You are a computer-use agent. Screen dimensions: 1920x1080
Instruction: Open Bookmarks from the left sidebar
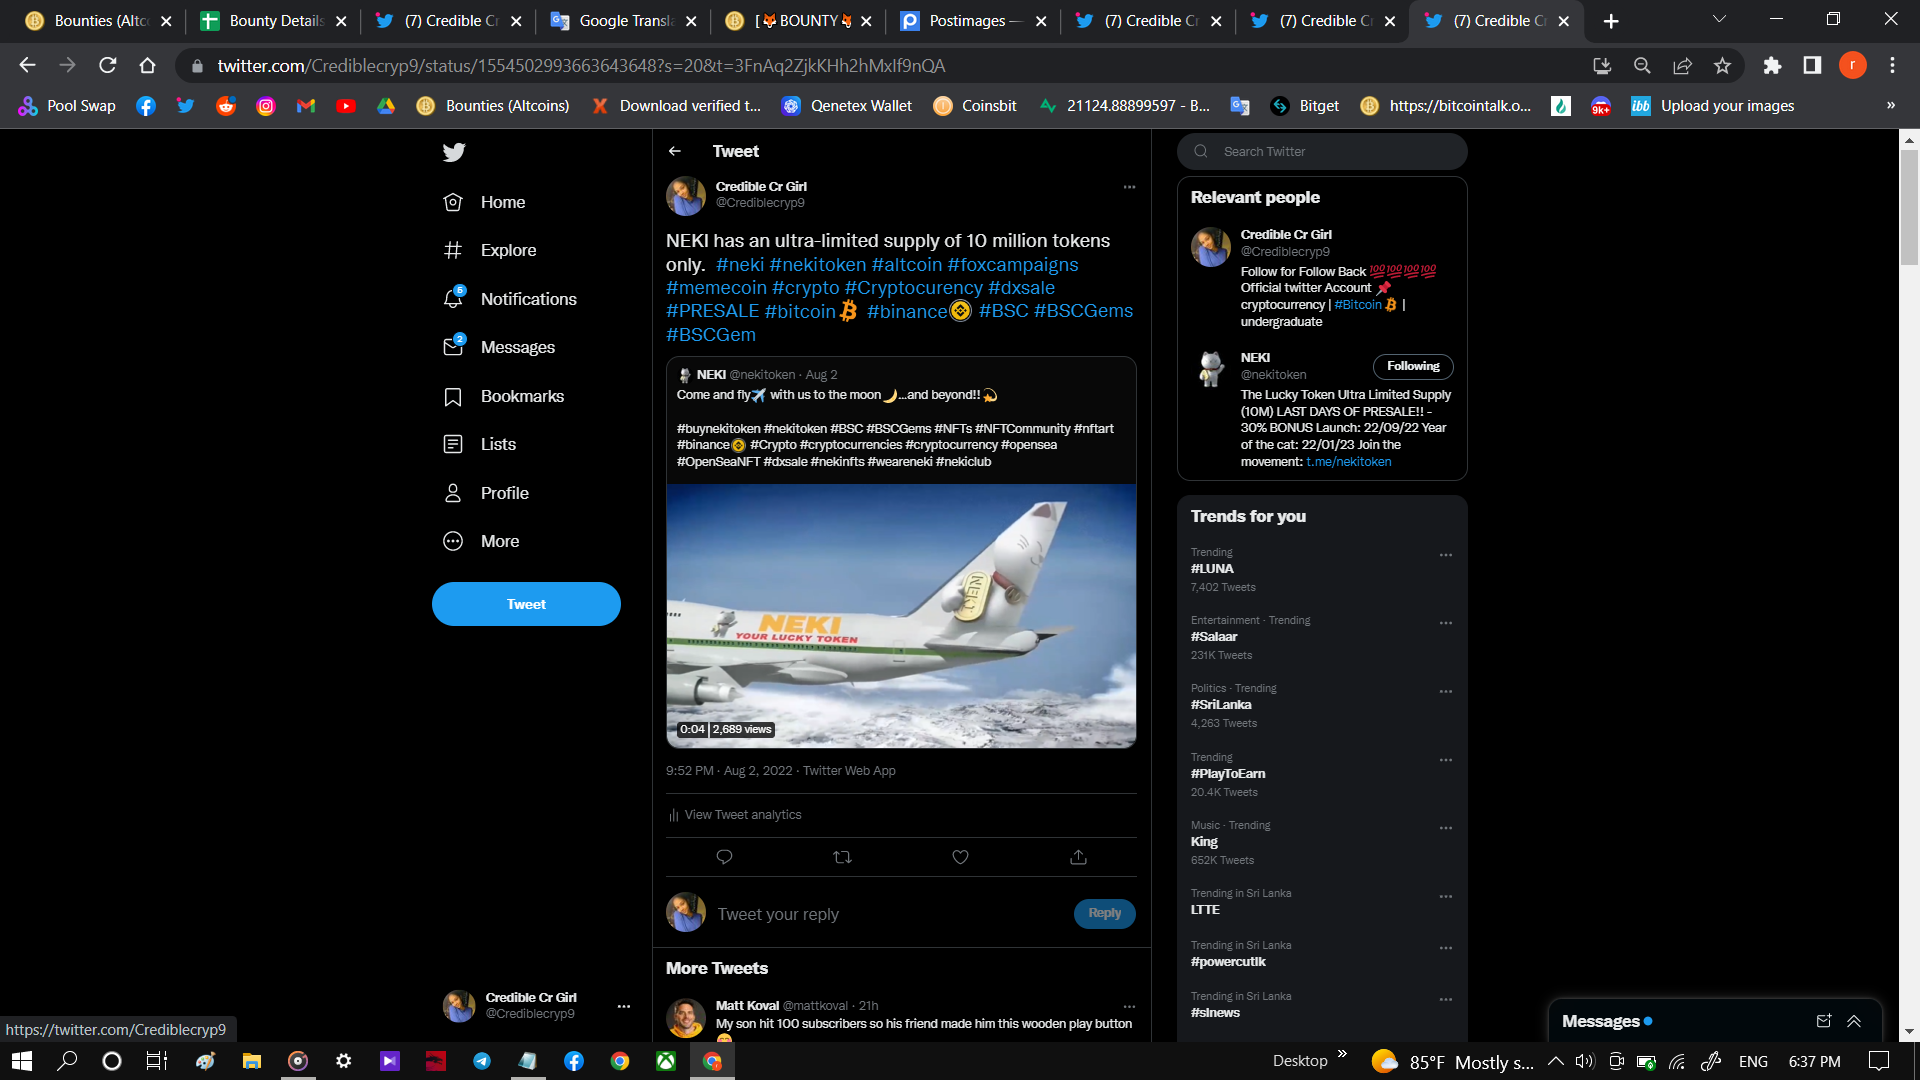(x=521, y=396)
